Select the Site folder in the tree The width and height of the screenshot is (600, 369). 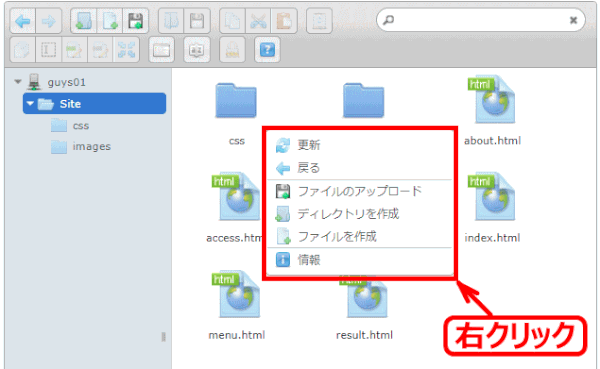[94, 103]
